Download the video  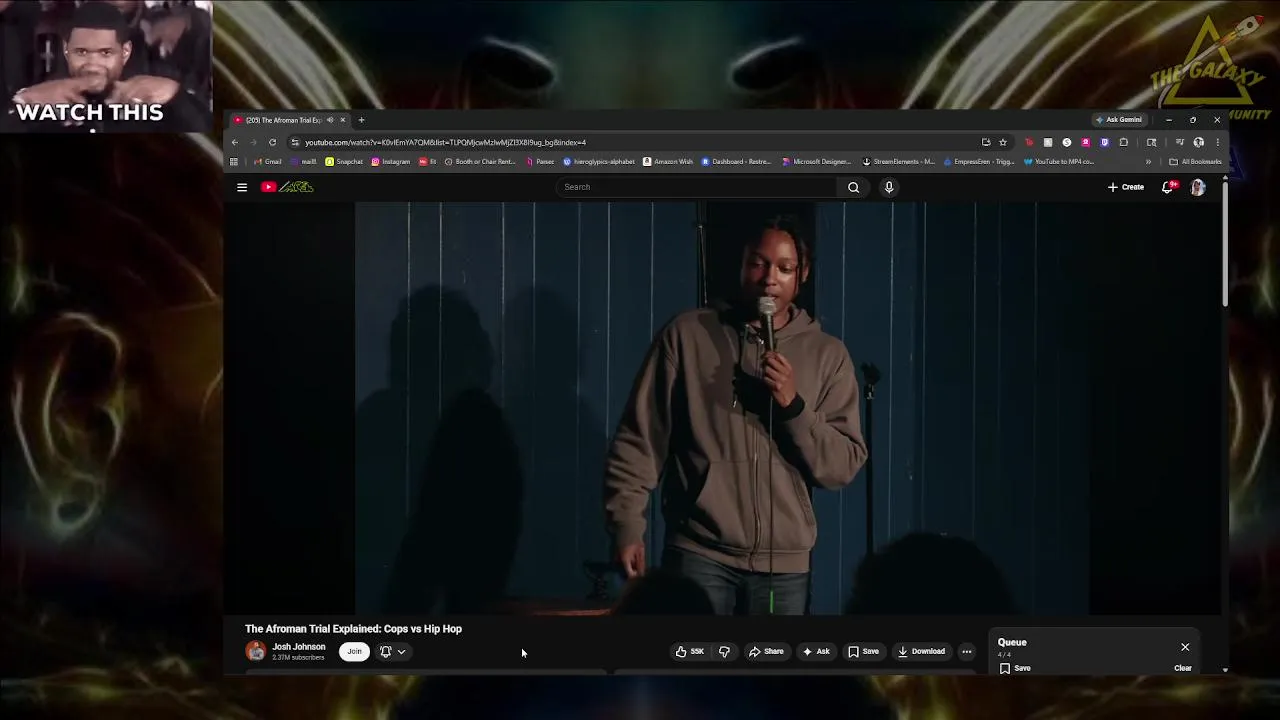(x=921, y=652)
